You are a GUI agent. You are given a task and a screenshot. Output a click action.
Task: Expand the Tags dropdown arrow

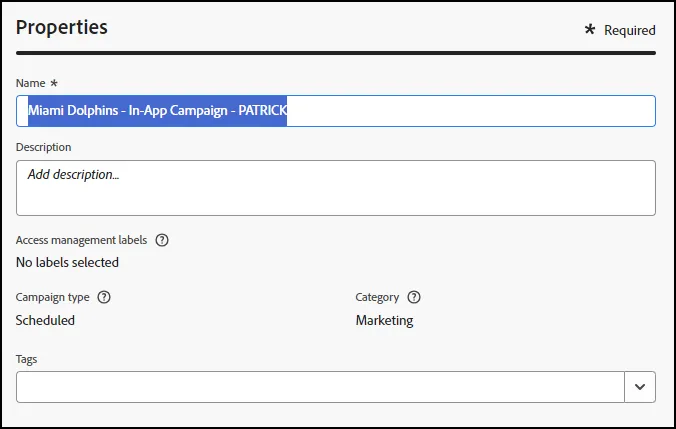click(x=640, y=387)
